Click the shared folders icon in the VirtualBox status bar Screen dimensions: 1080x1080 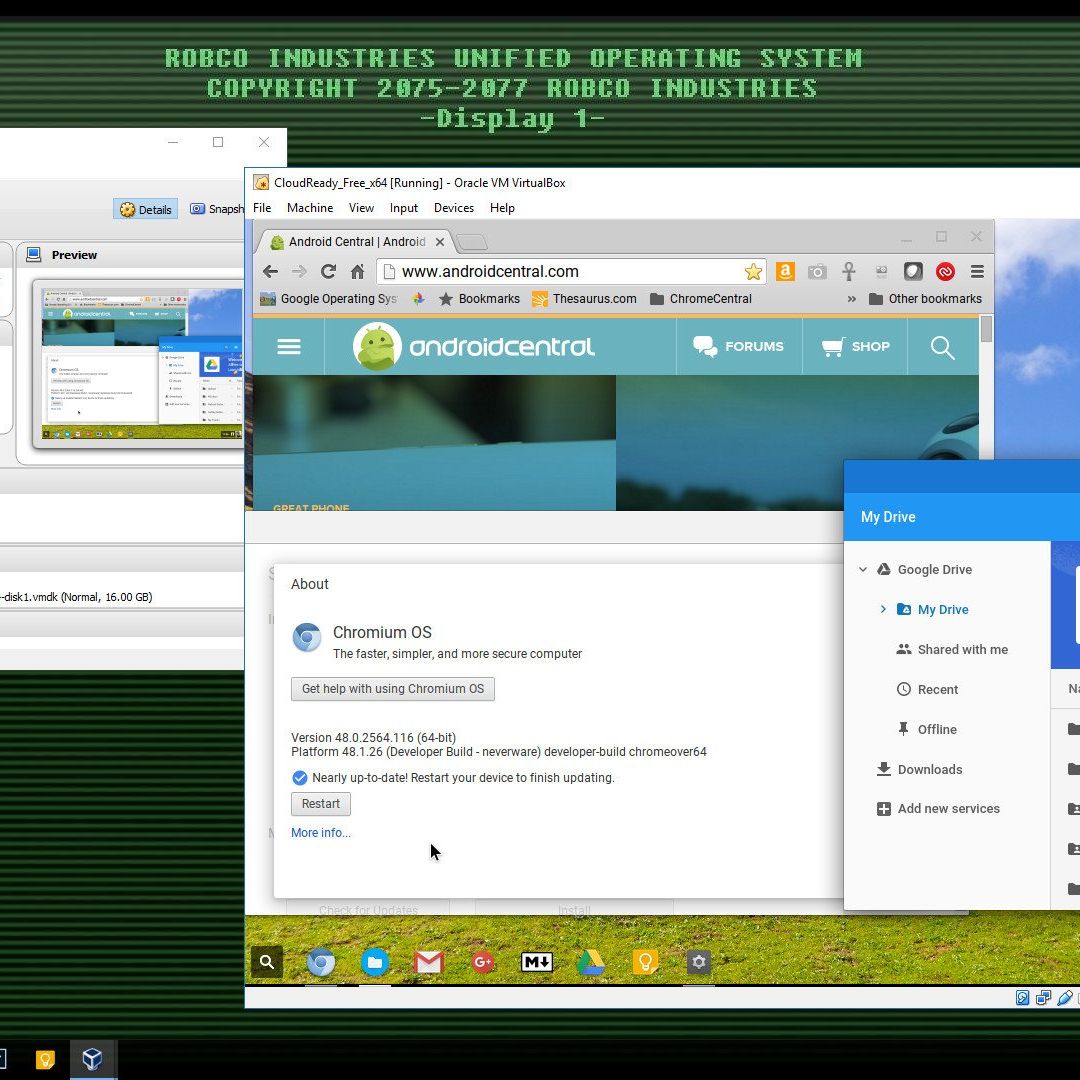pyautogui.click(x=1043, y=998)
